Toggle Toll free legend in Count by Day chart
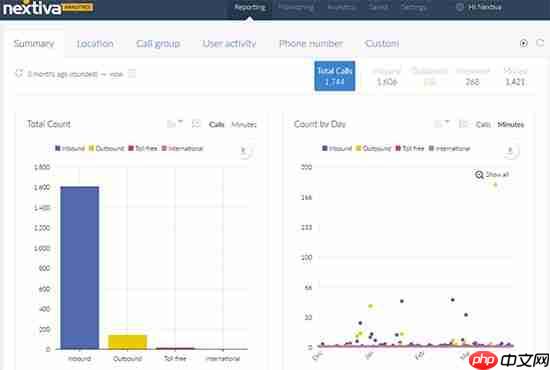 pos(410,148)
